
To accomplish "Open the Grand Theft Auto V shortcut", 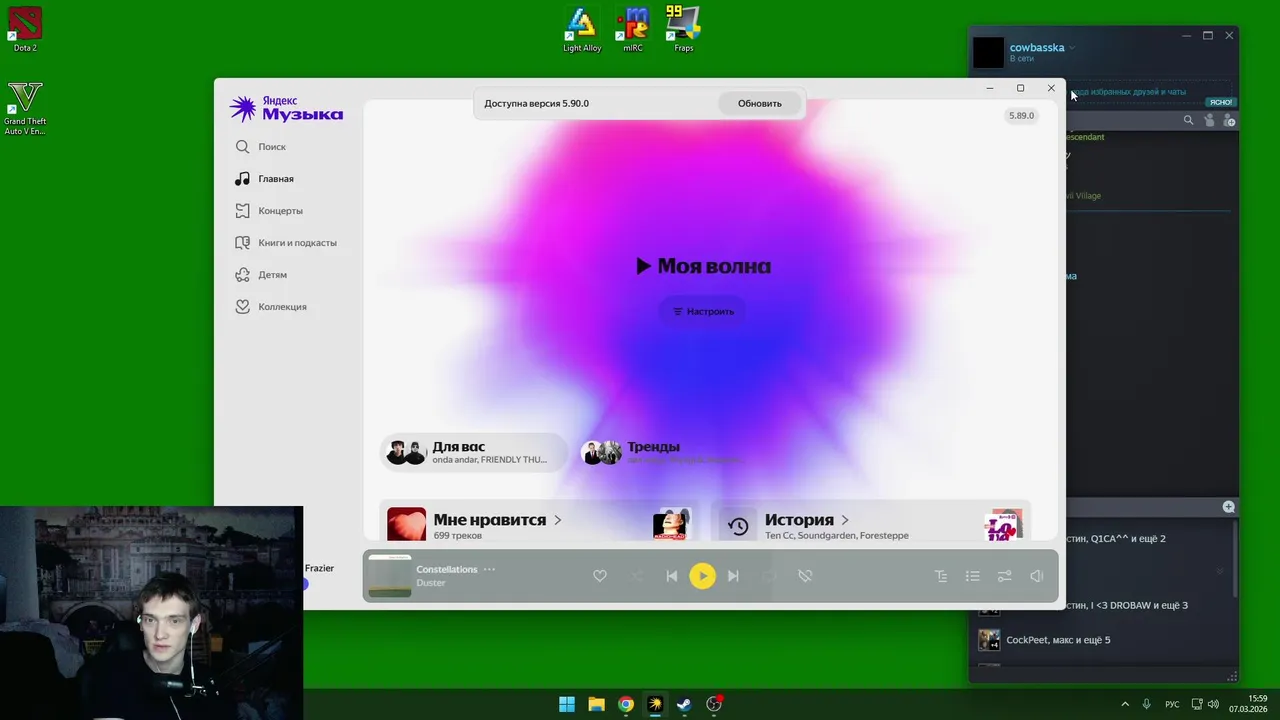I will pyautogui.click(x=25, y=108).
